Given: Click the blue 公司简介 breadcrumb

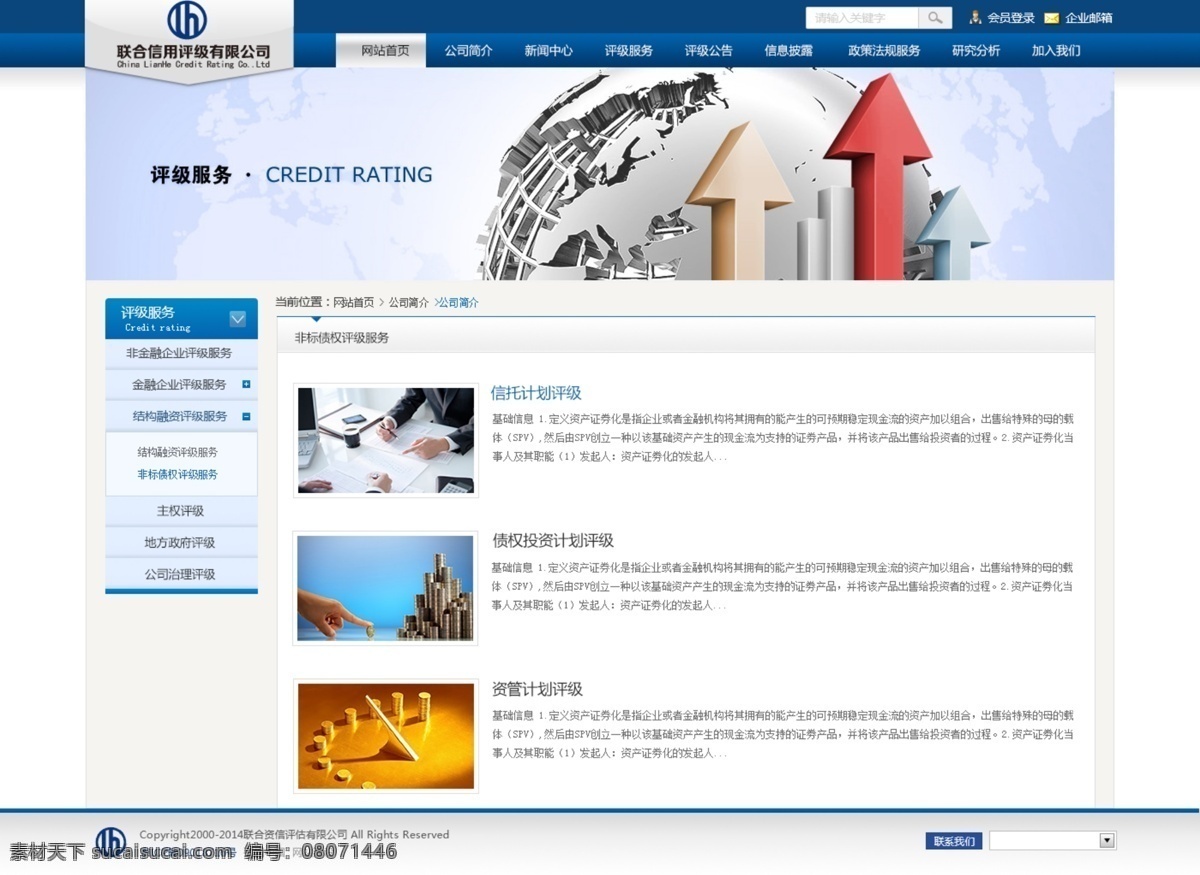Looking at the screenshot, I should 458,302.
